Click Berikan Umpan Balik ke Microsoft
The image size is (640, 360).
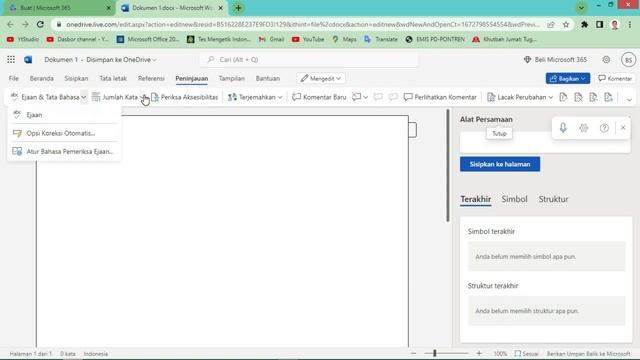588,354
